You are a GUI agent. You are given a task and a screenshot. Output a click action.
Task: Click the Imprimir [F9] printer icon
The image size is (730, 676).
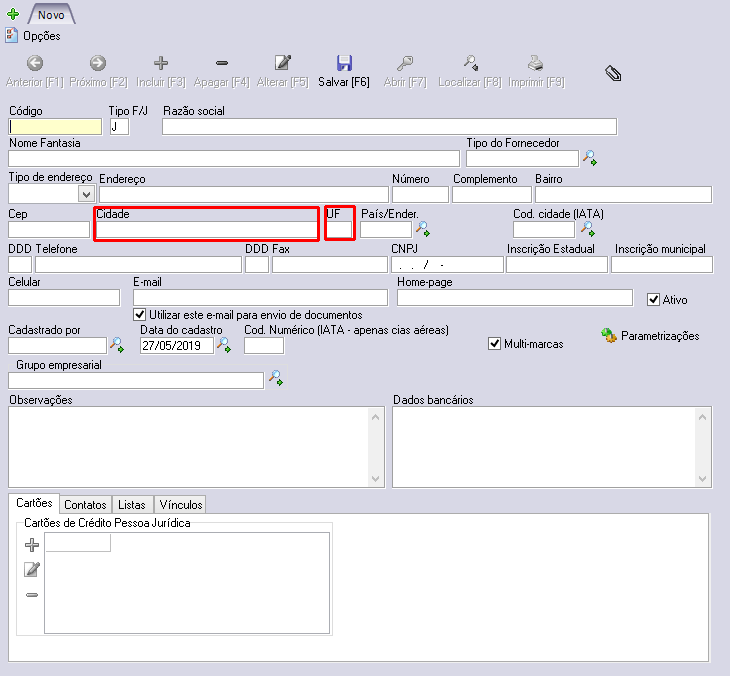click(x=536, y=63)
